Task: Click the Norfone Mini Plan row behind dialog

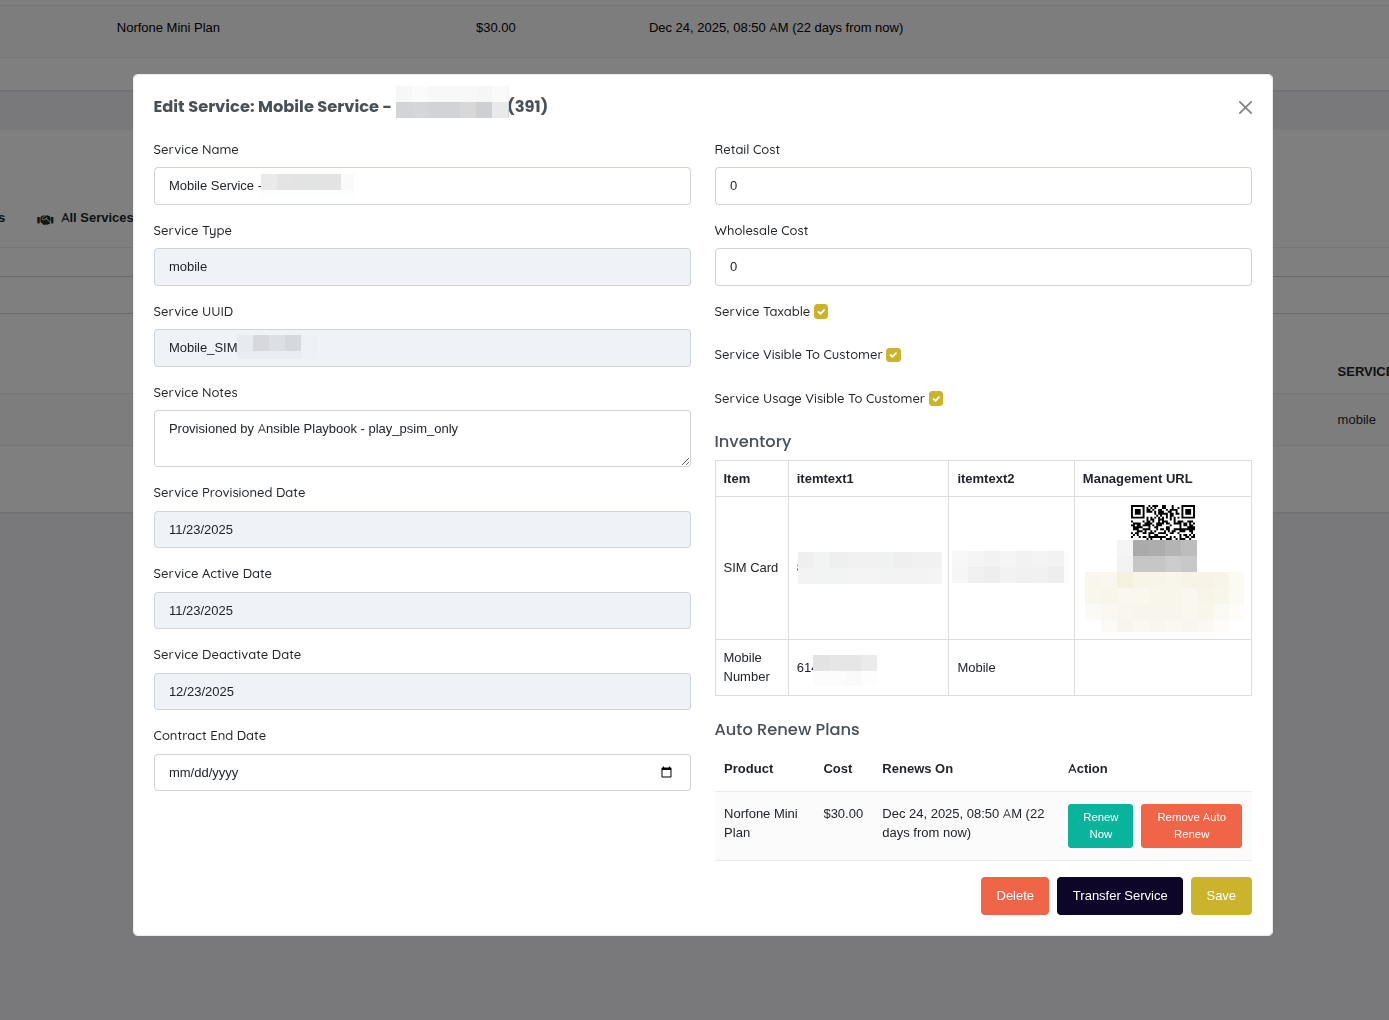Action: coord(168,28)
